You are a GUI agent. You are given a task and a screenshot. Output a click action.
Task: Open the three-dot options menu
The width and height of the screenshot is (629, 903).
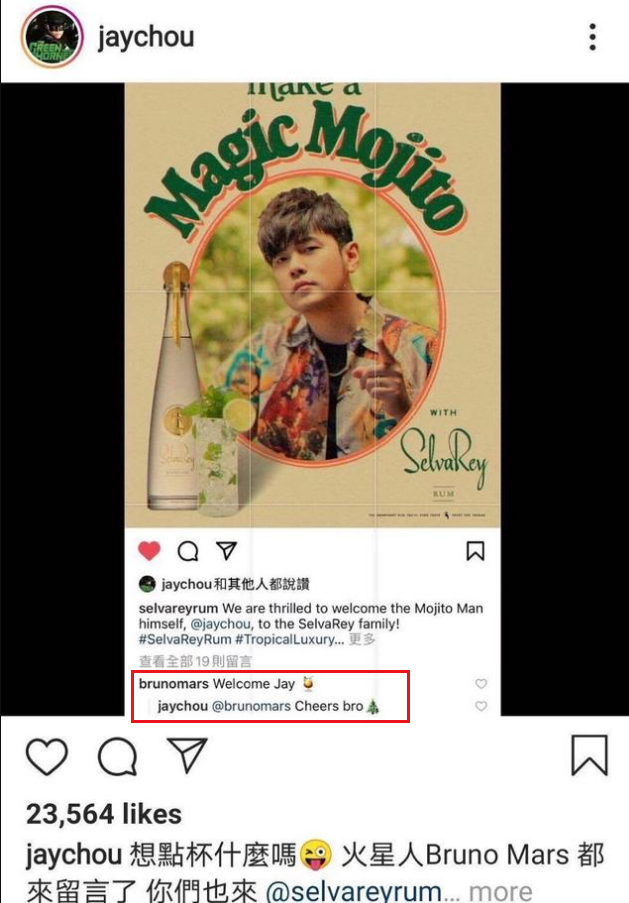[x=592, y=37]
